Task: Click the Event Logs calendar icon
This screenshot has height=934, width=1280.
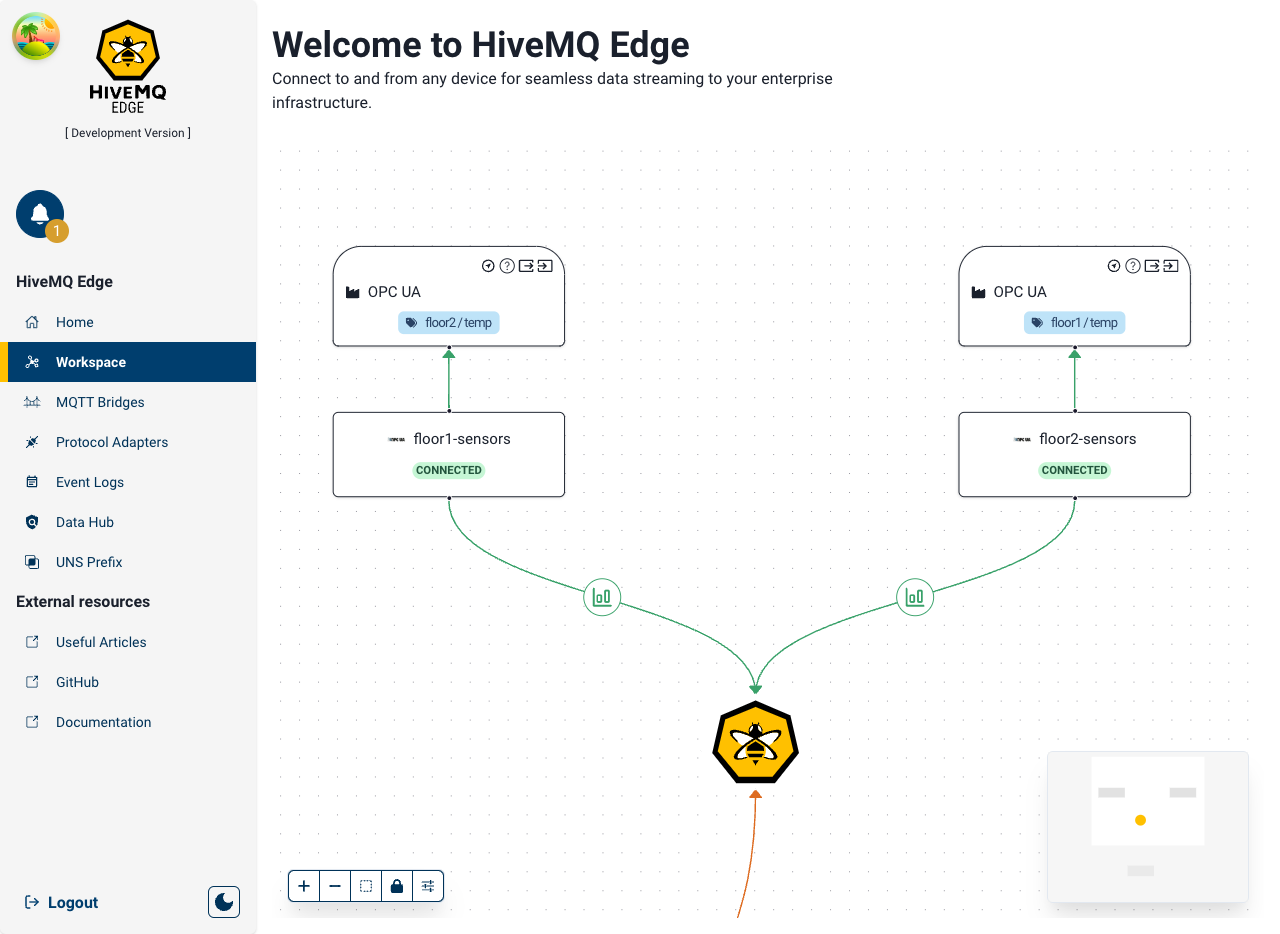Action: click(x=32, y=482)
